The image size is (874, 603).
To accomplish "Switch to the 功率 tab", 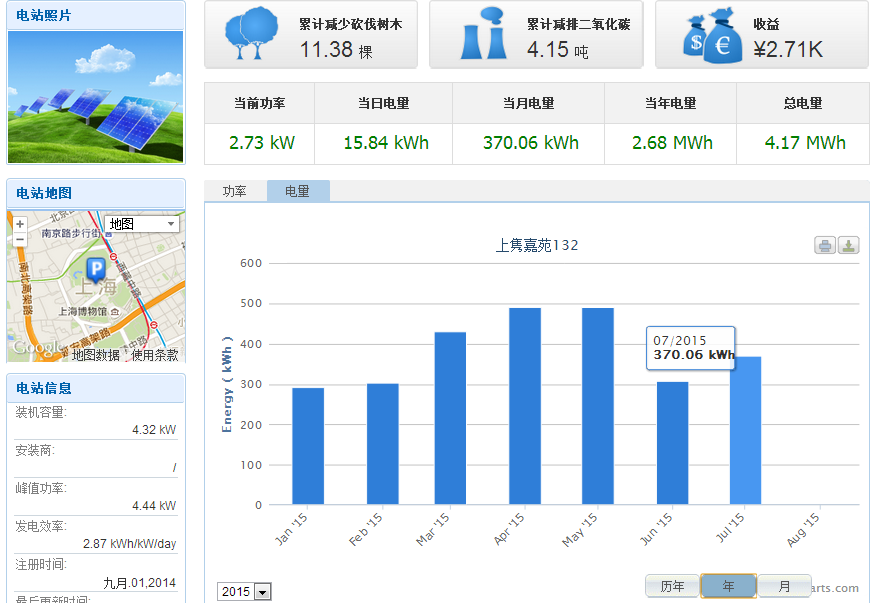I will (x=235, y=191).
